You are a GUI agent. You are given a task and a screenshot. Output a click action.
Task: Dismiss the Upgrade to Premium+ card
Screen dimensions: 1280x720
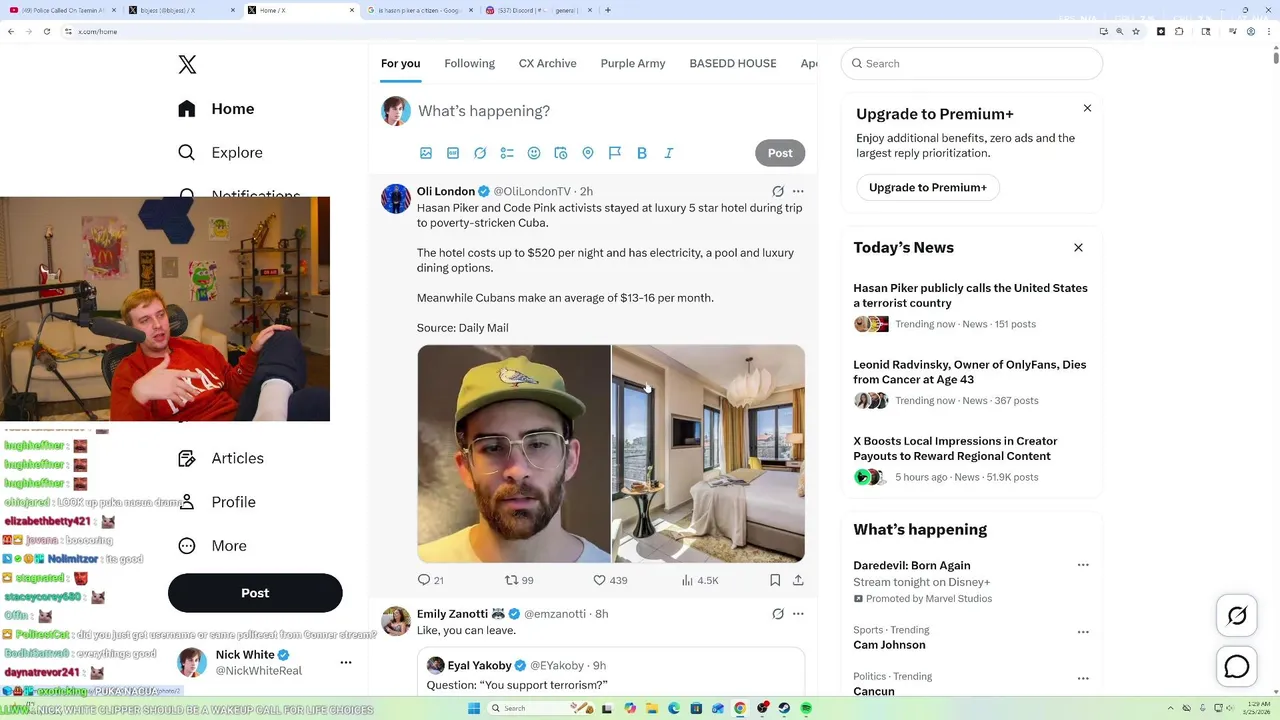click(1087, 108)
